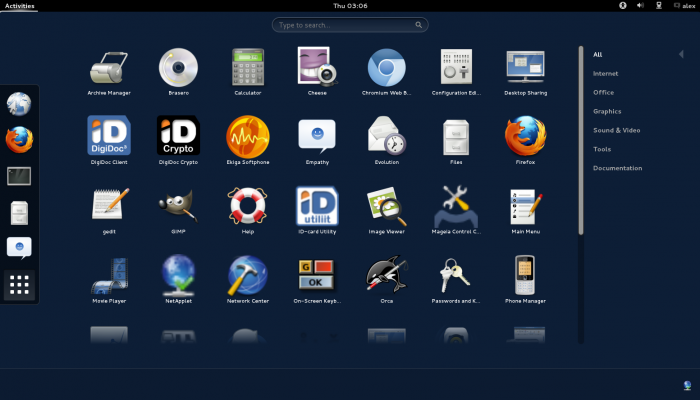This screenshot has height=400, width=700.
Task: Open Files in the app grid
Action: point(456,141)
